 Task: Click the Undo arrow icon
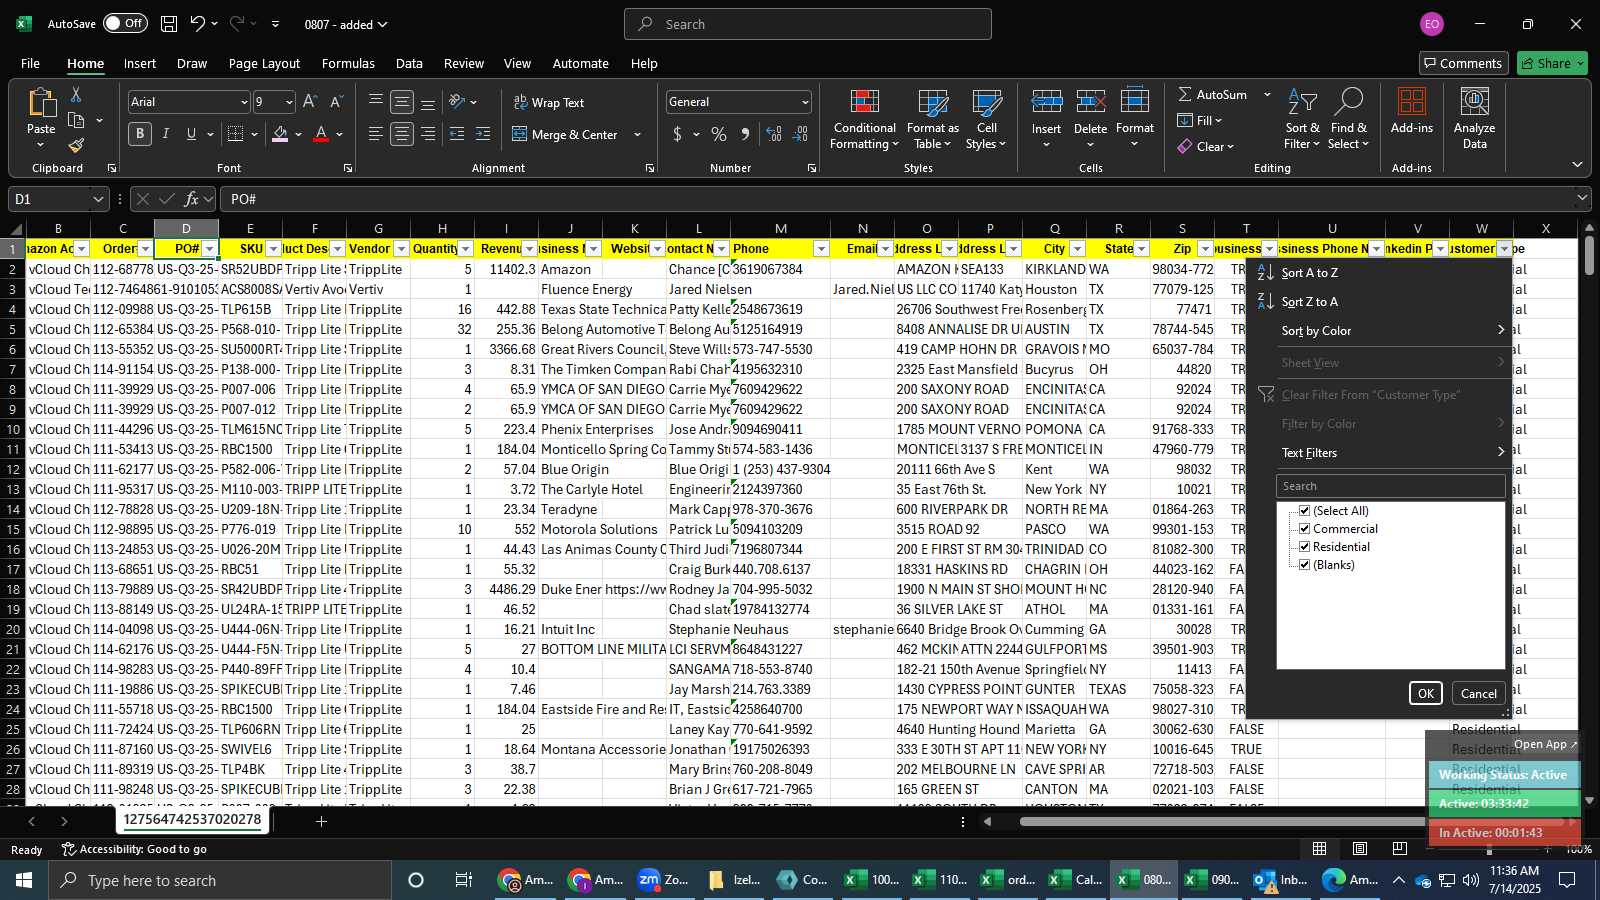tap(198, 24)
